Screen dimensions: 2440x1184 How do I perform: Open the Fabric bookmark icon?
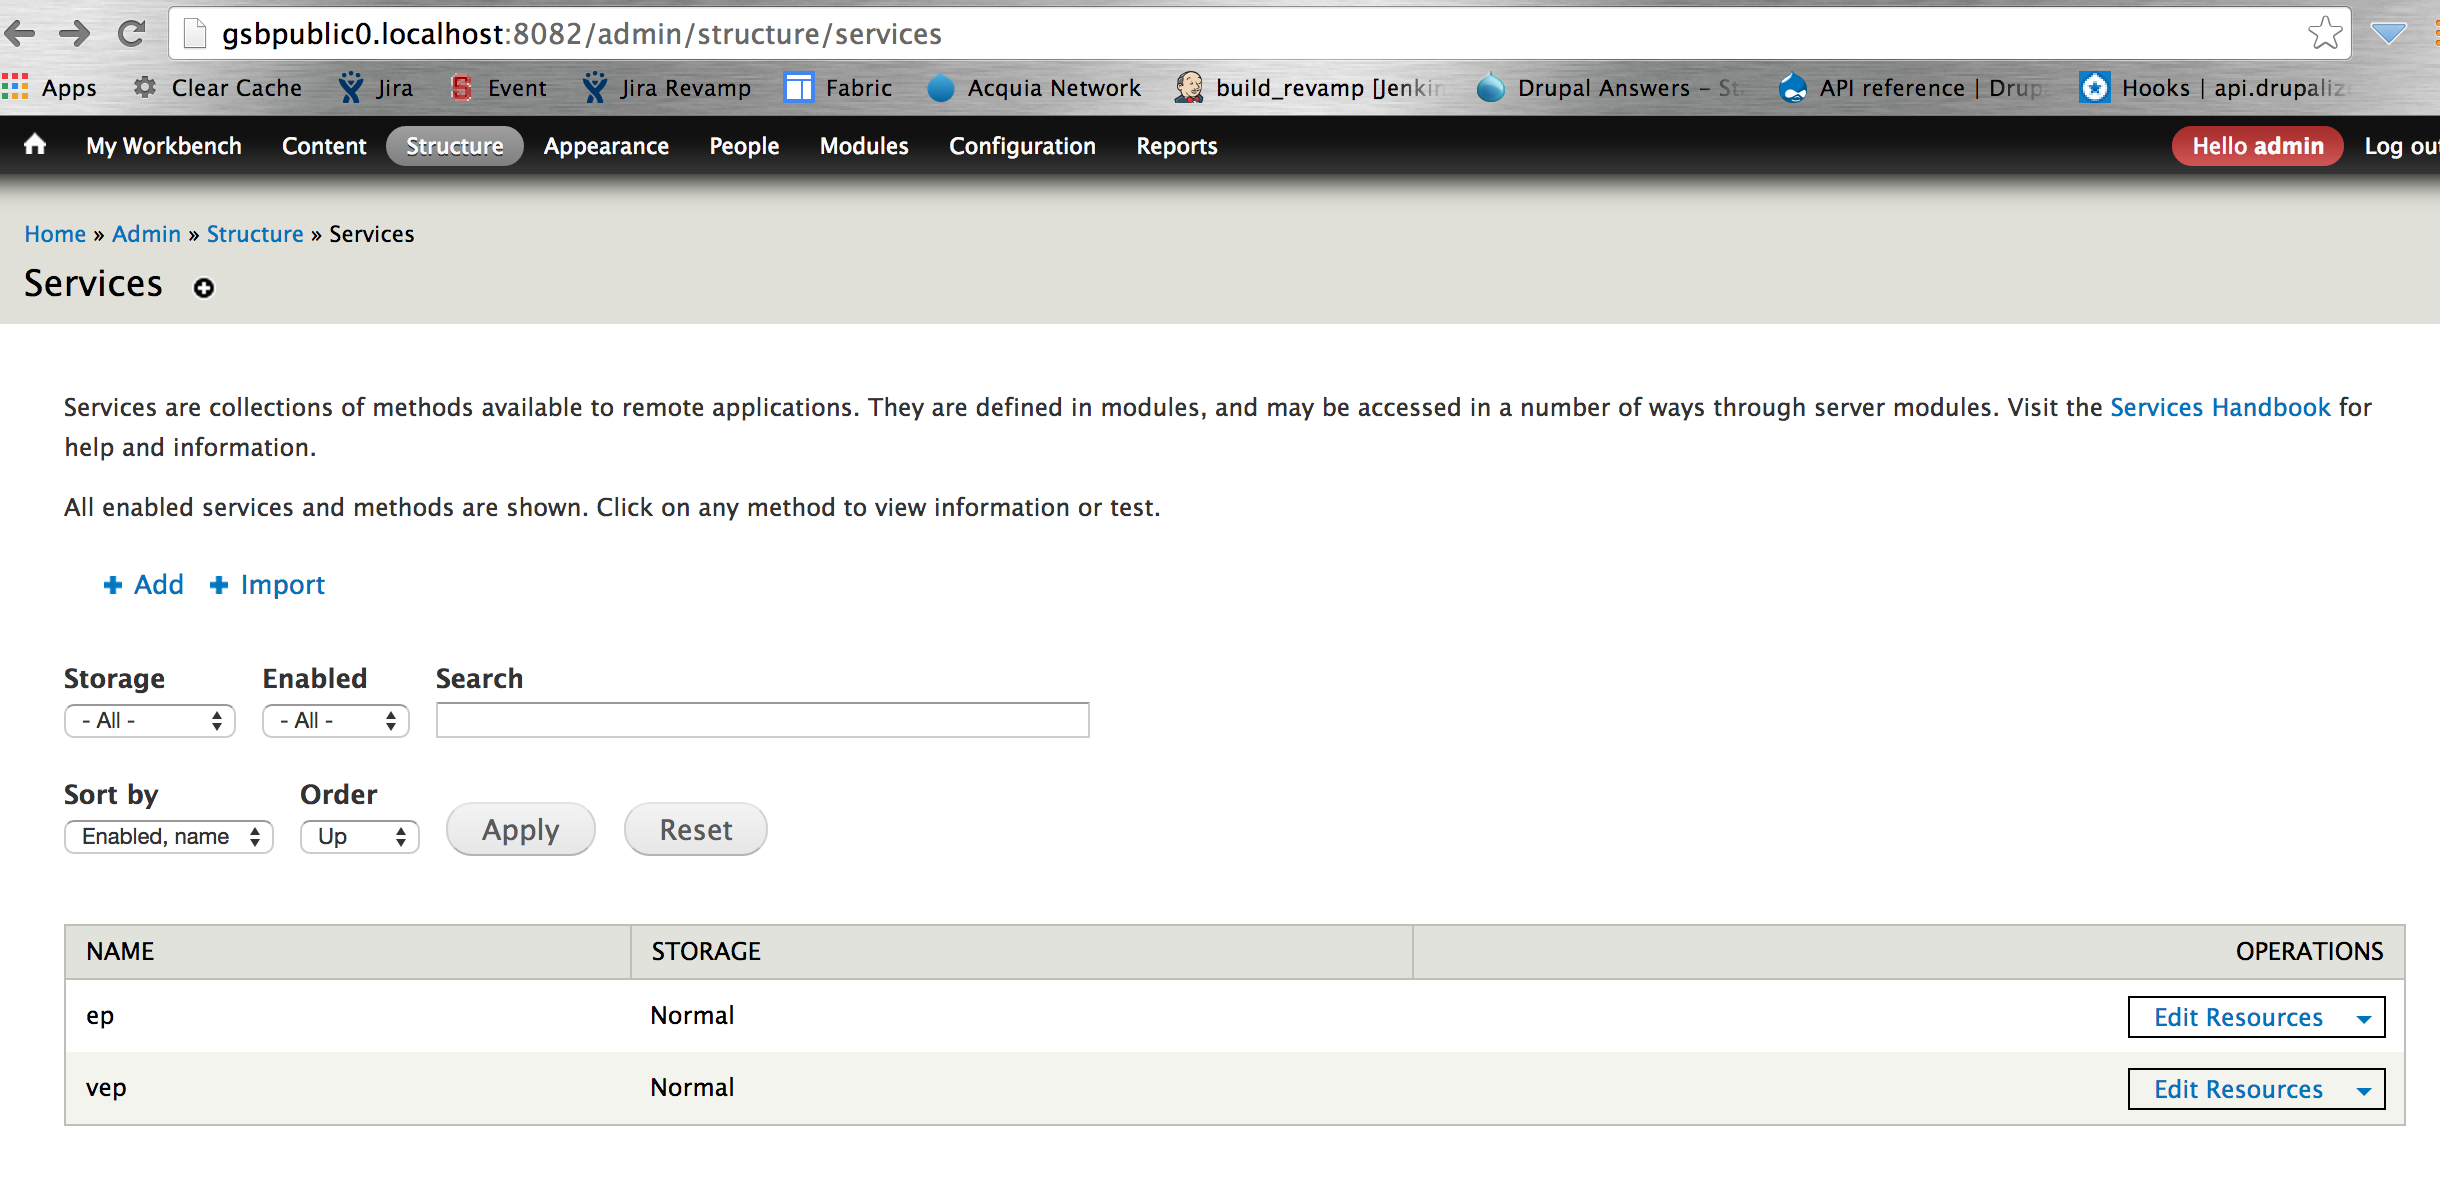[798, 88]
